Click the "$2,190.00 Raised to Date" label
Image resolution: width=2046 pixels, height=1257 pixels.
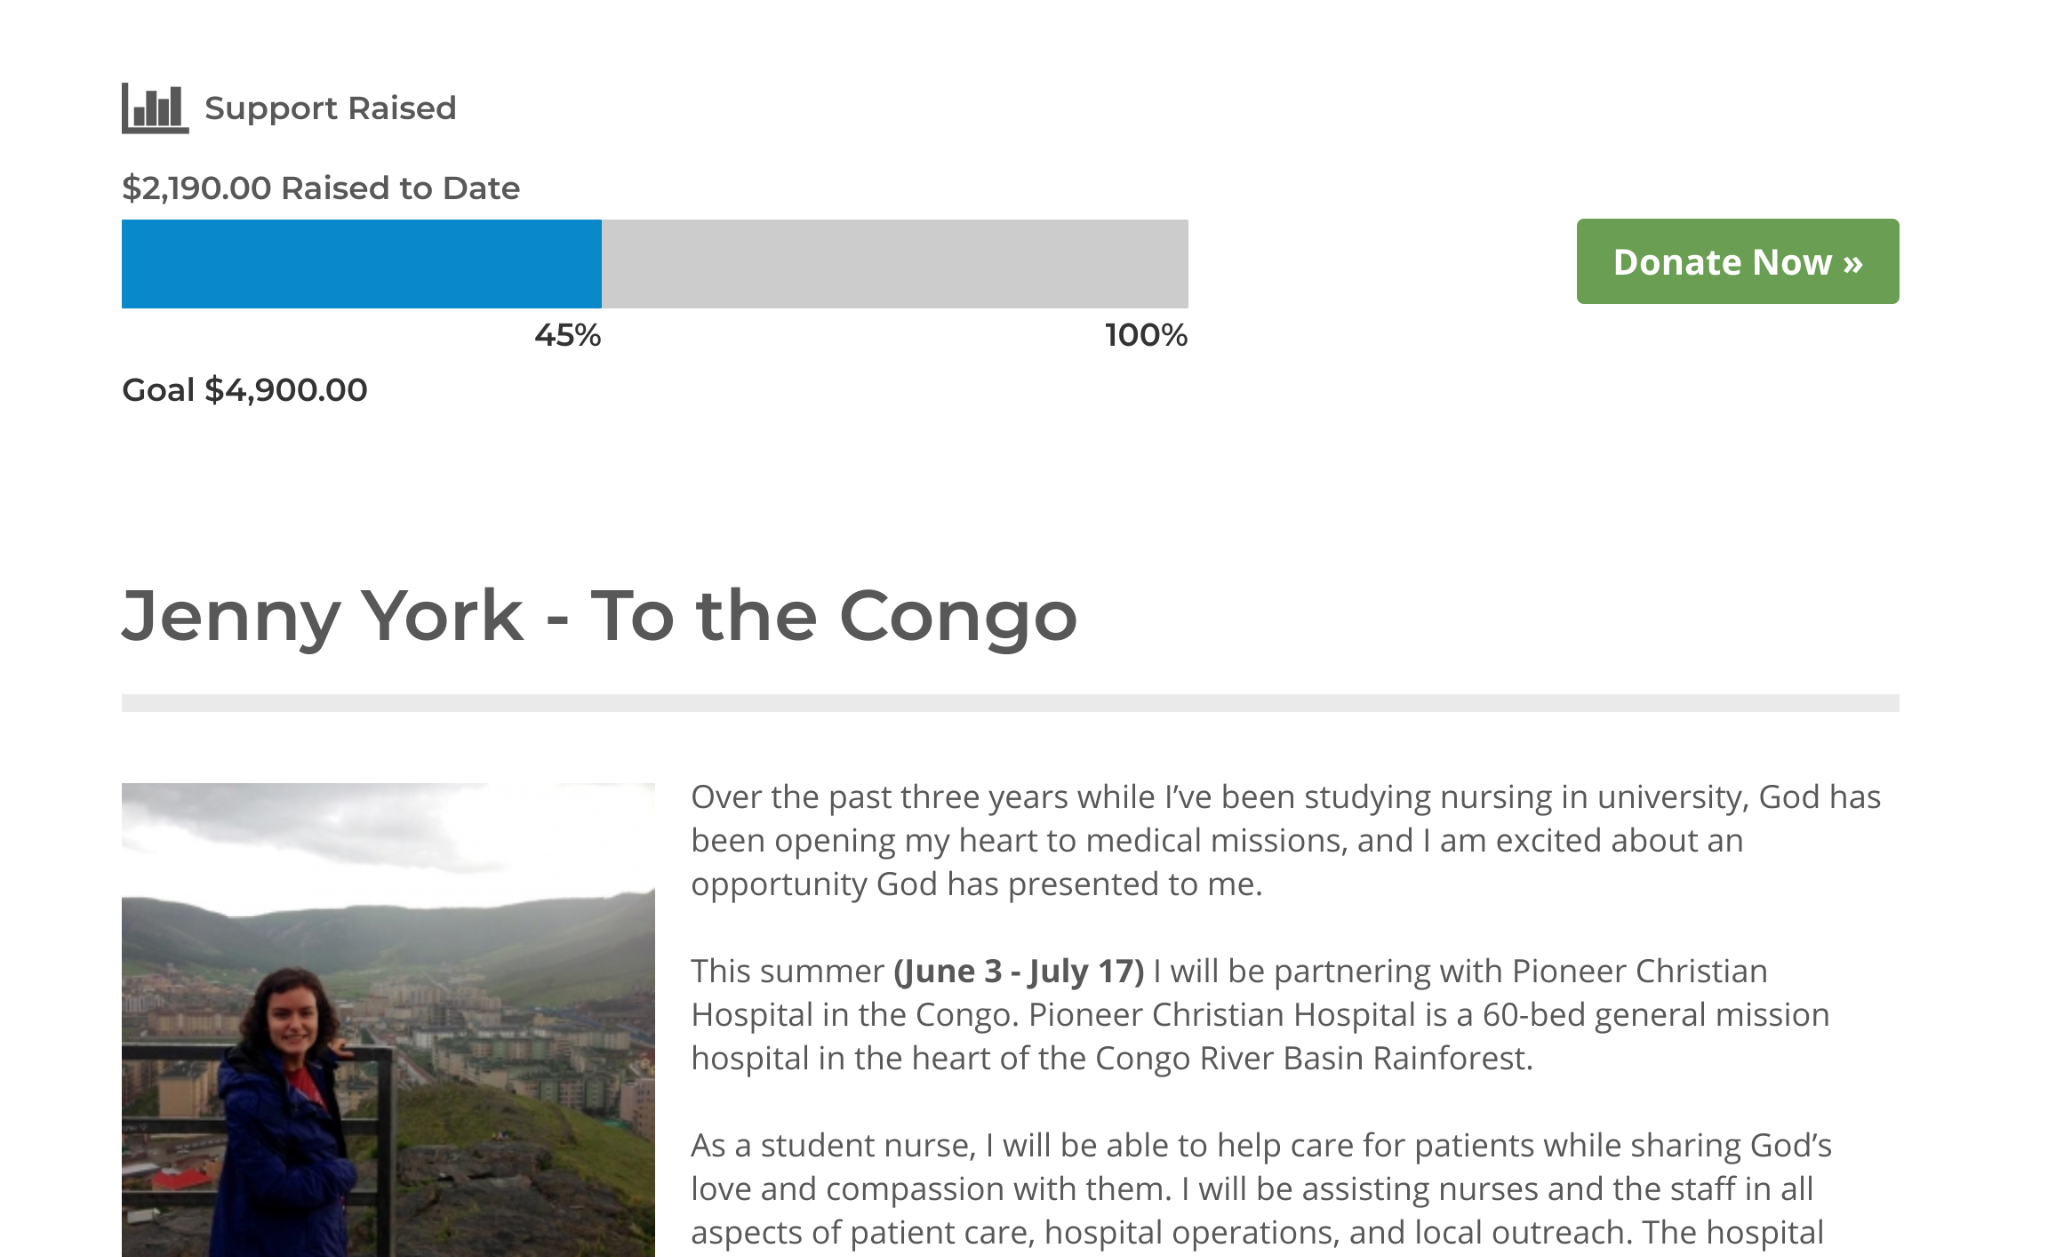[x=320, y=188]
